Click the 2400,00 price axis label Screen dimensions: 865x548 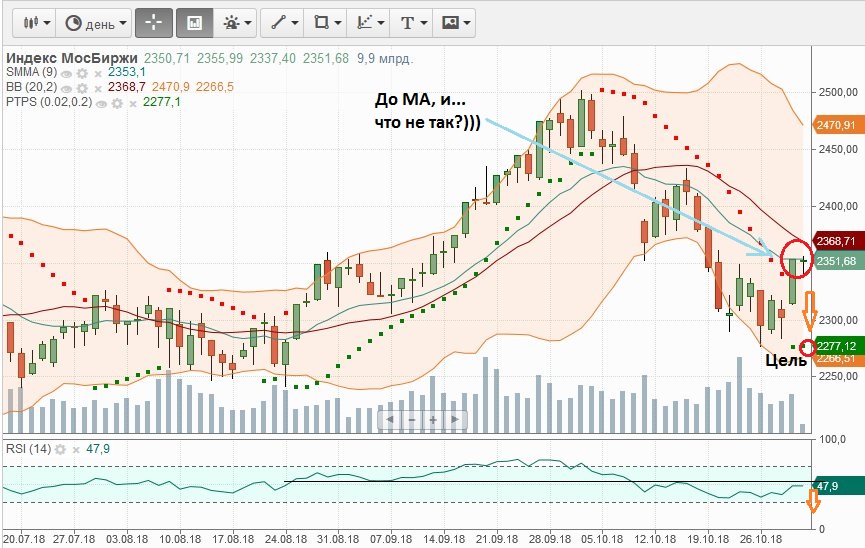pyautogui.click(x=838, y=206)
